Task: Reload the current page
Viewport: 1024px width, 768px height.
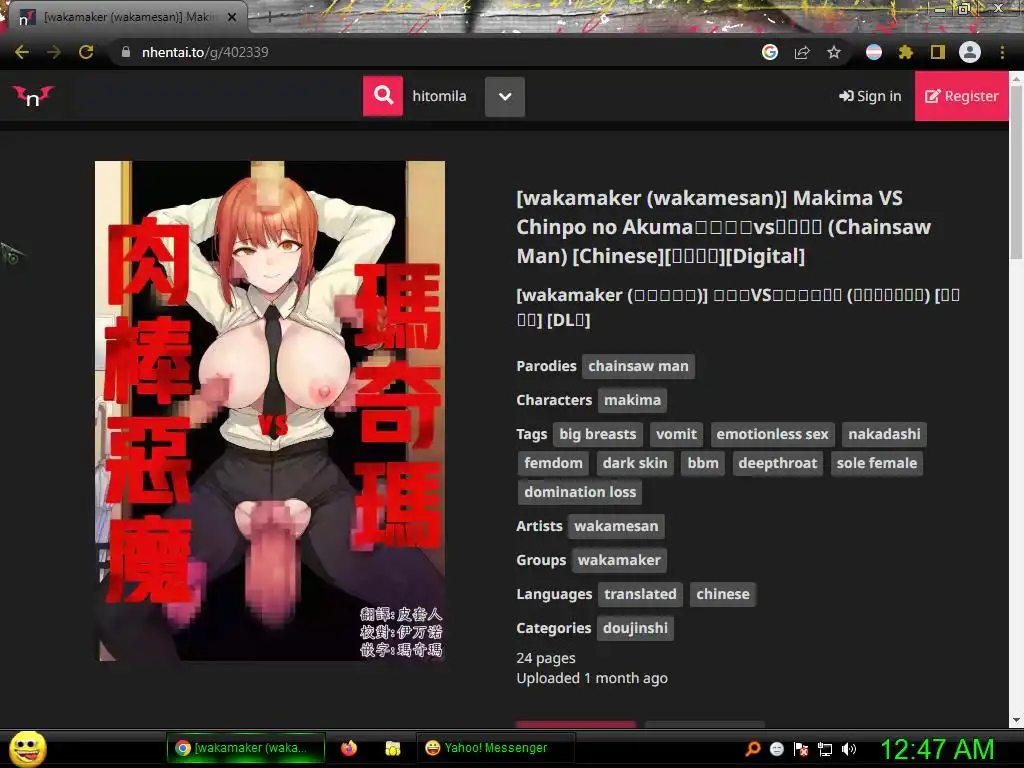Action: point(86,52)
